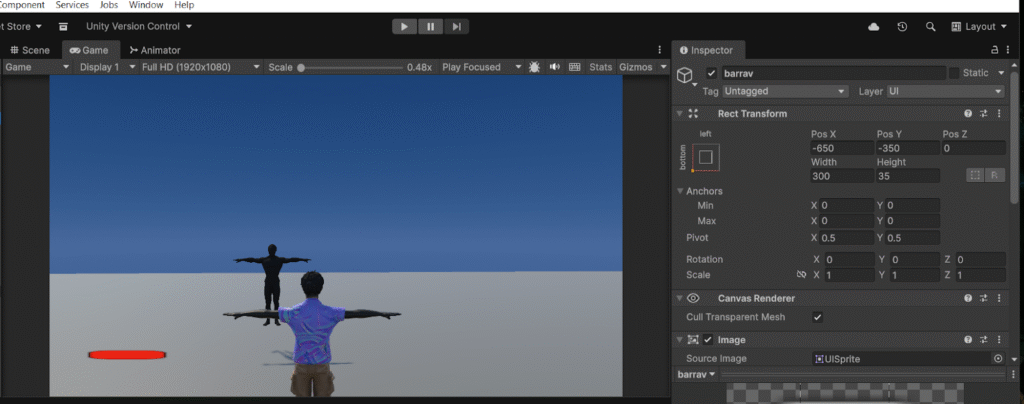
Task: Open the undo history icon
Action: coord(902,26)
